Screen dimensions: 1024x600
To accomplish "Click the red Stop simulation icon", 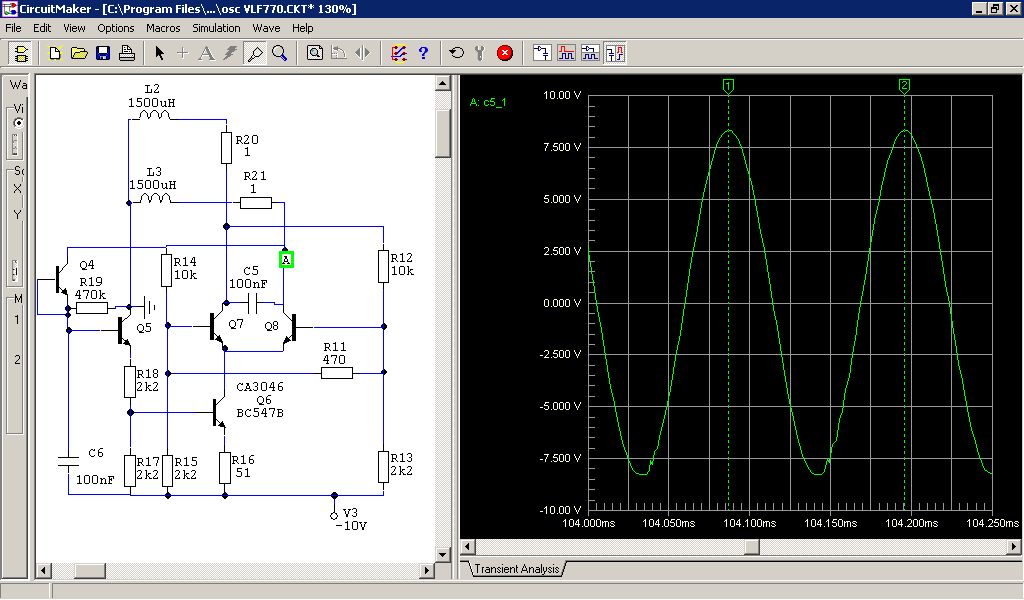I will [505, 53].
